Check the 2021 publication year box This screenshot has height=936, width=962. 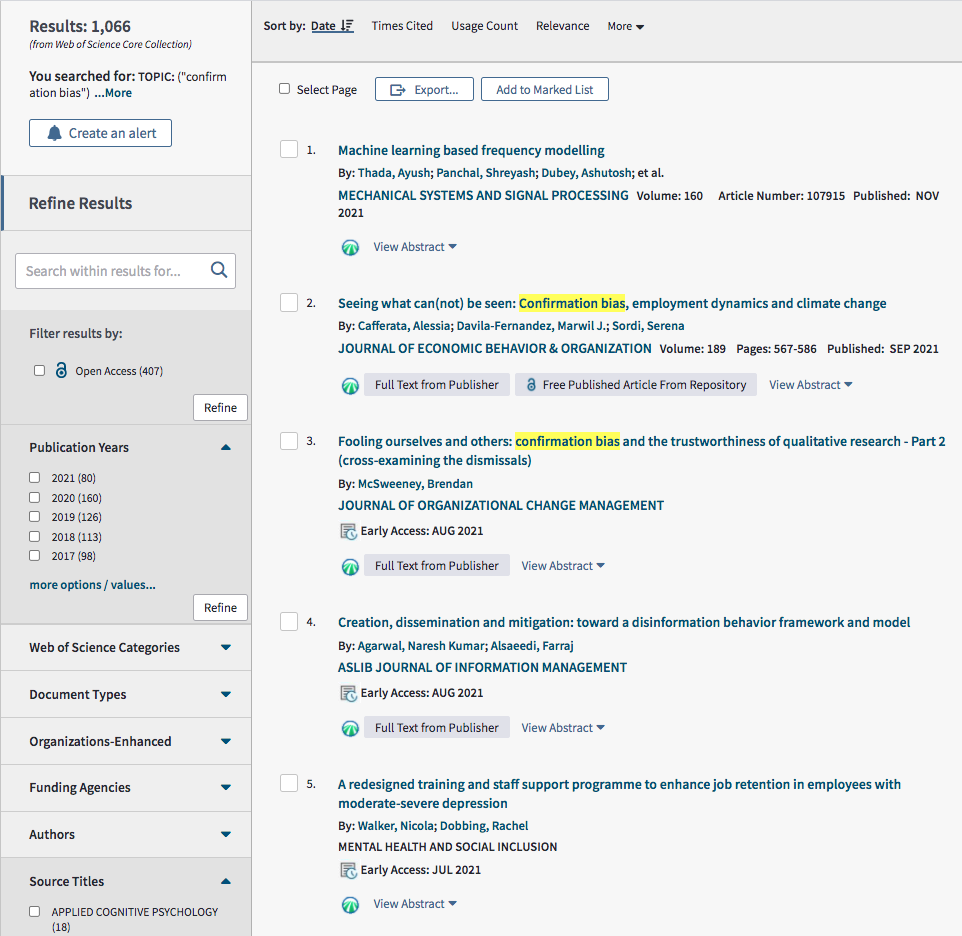coord(35,478)
